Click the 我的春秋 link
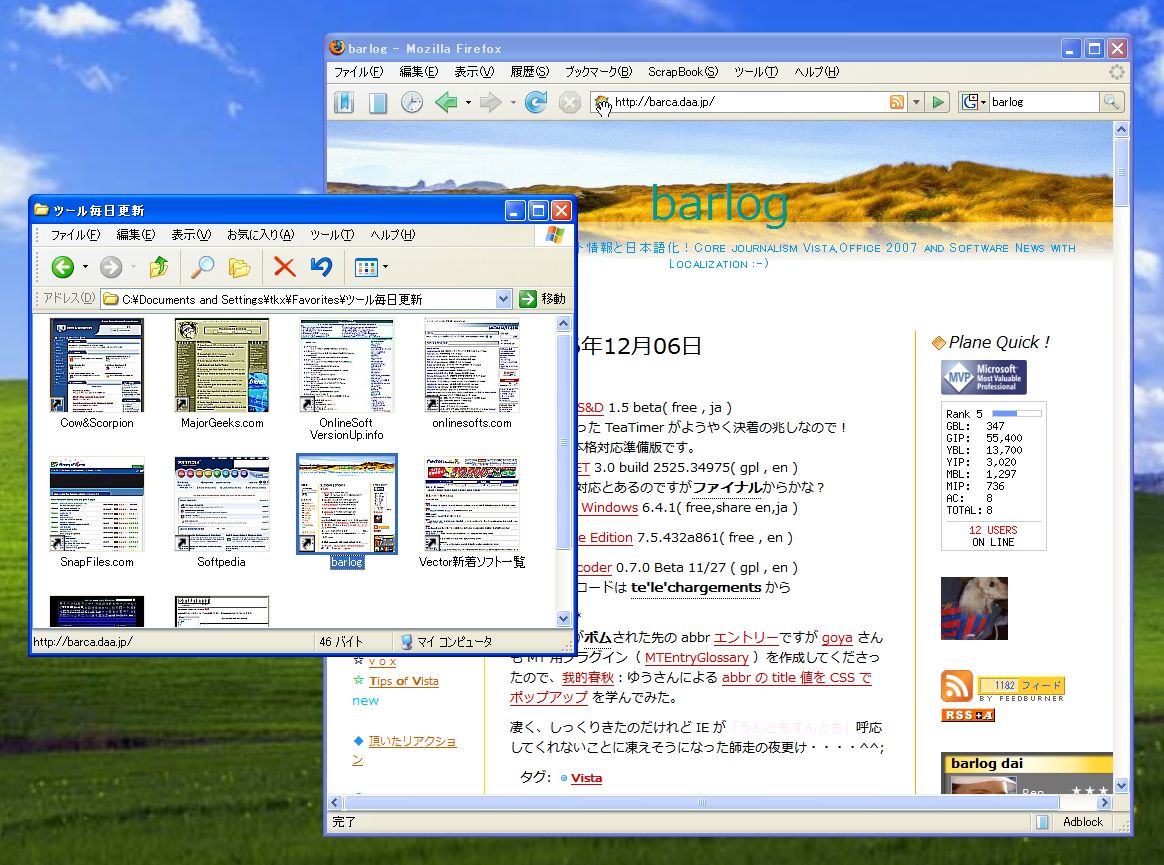The width and height of the screenshot is (1164, 865). click(x=588, y=678)
